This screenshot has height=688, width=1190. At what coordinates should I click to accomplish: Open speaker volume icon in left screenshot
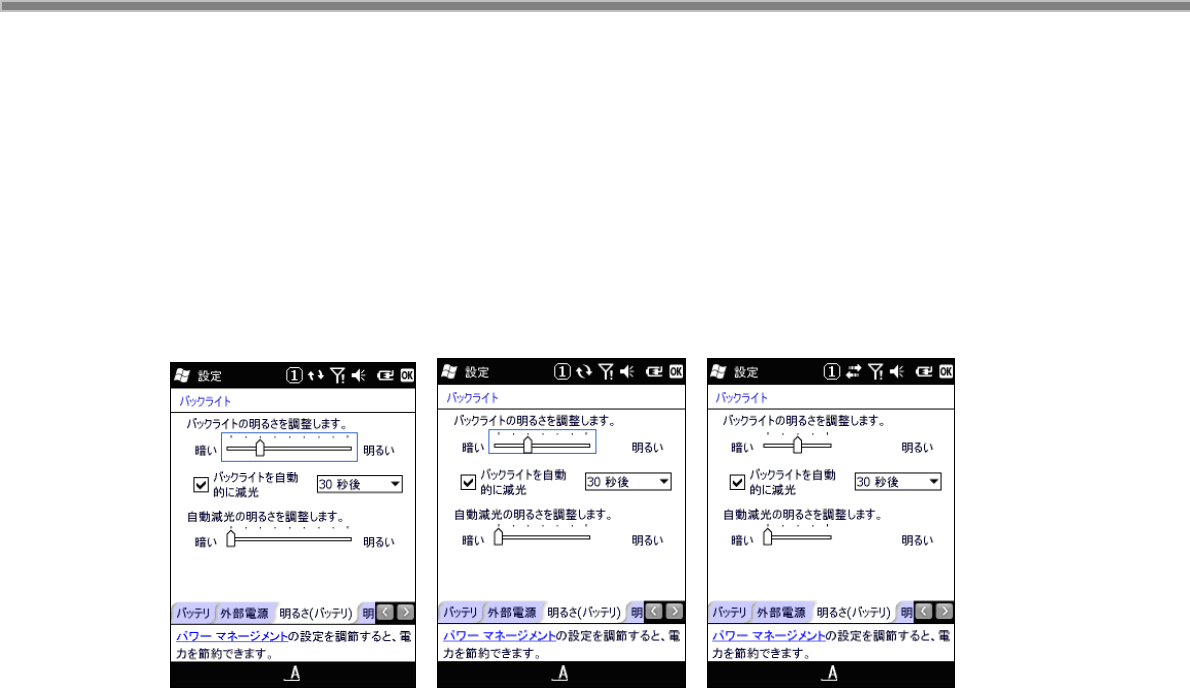360,375
